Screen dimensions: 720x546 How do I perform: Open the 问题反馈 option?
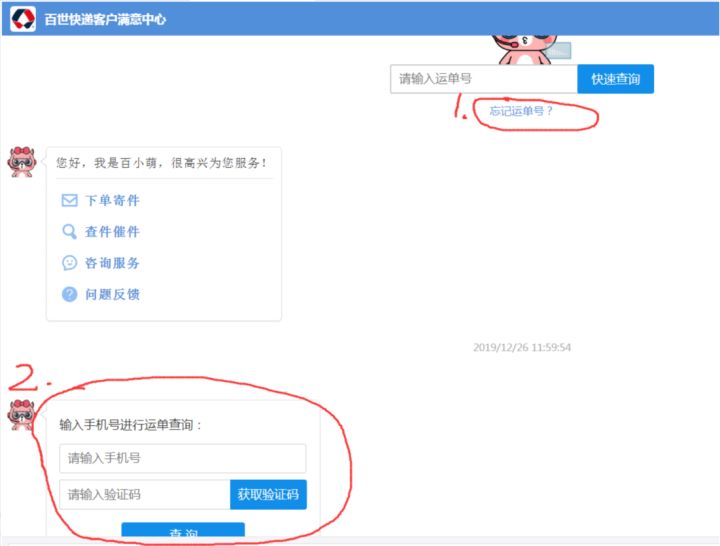tap(112, 294)
